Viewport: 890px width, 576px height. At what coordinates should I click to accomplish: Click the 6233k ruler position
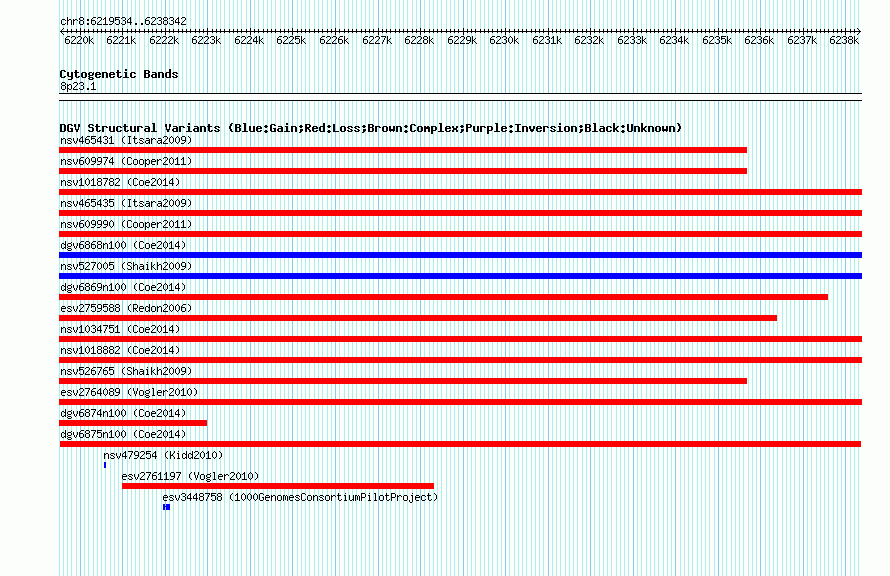(632, 40)
